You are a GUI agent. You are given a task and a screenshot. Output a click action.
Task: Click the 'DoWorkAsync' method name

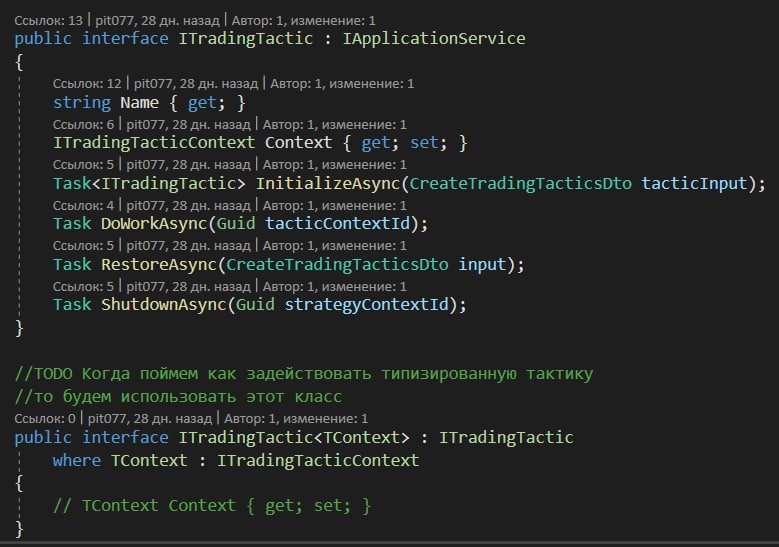(x=154, y=224)
